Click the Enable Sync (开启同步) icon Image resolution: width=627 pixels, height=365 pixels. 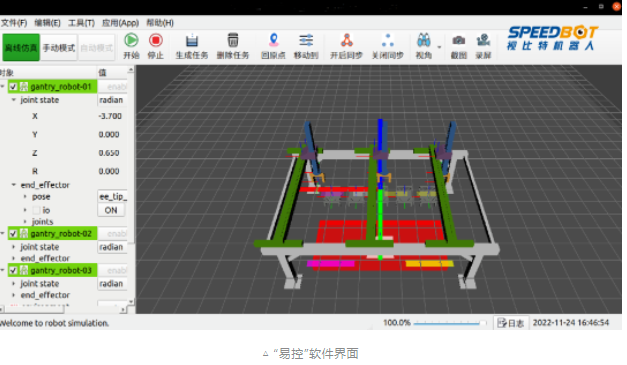pyautogui.click(x=347, y=40)
